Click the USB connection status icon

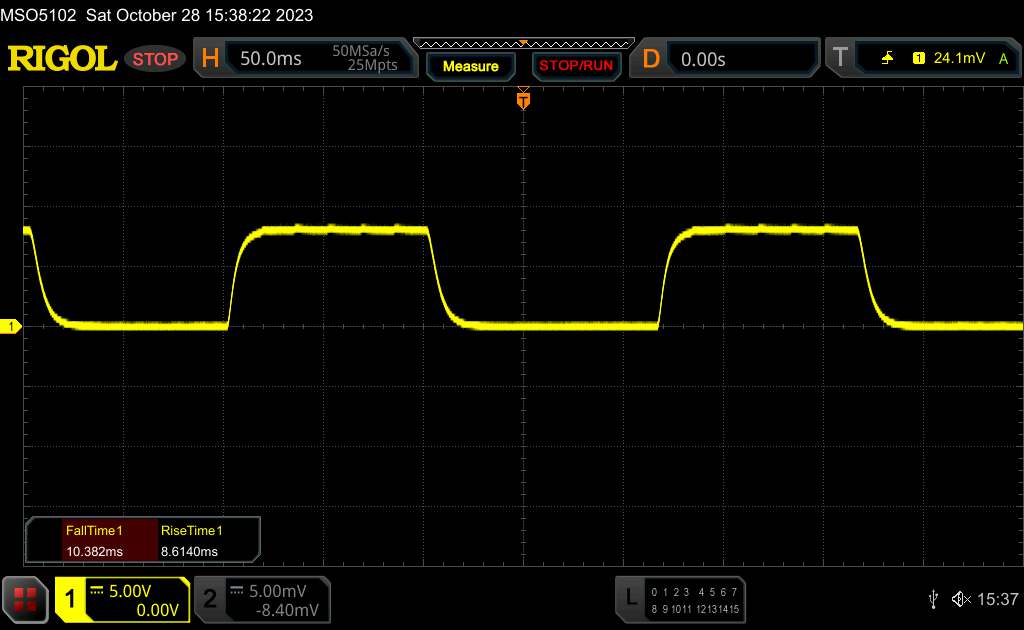click(x=933, y=598)
